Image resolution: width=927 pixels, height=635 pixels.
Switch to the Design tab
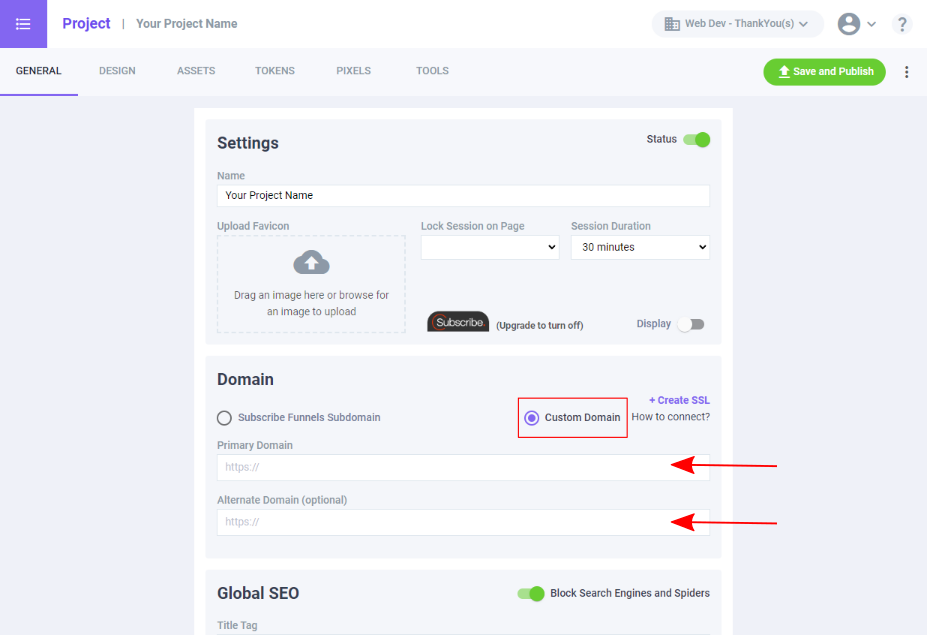tap(117, 71)
